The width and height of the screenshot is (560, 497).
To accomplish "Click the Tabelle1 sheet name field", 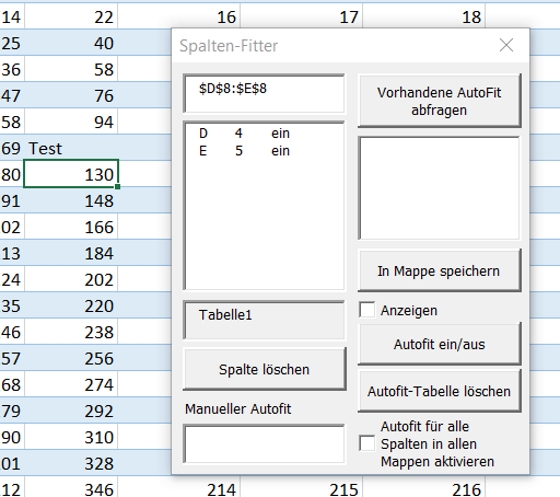I will pyautogui.click(x=264, y=320).
